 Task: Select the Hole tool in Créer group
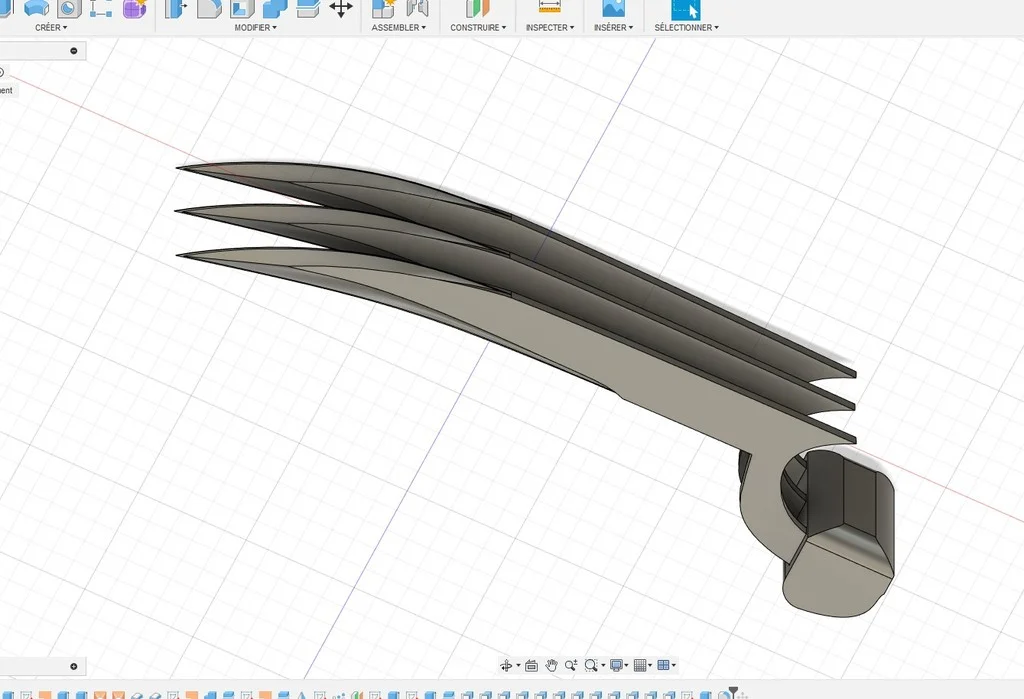point(69,7)
